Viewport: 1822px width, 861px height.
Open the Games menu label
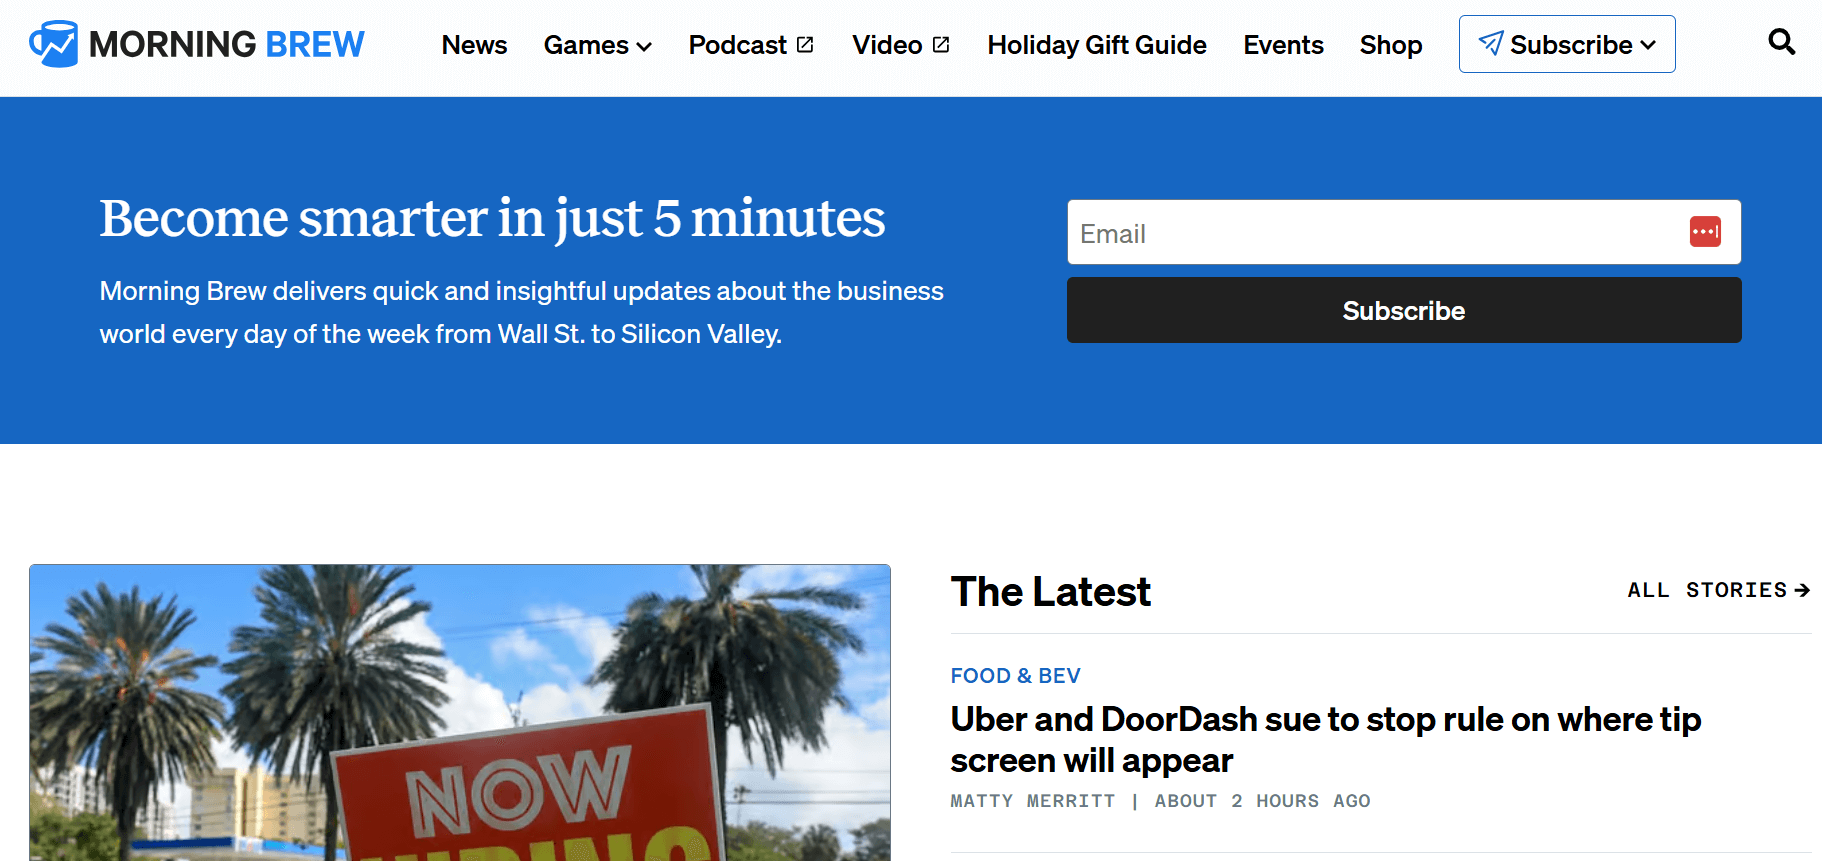coord(586,45)
